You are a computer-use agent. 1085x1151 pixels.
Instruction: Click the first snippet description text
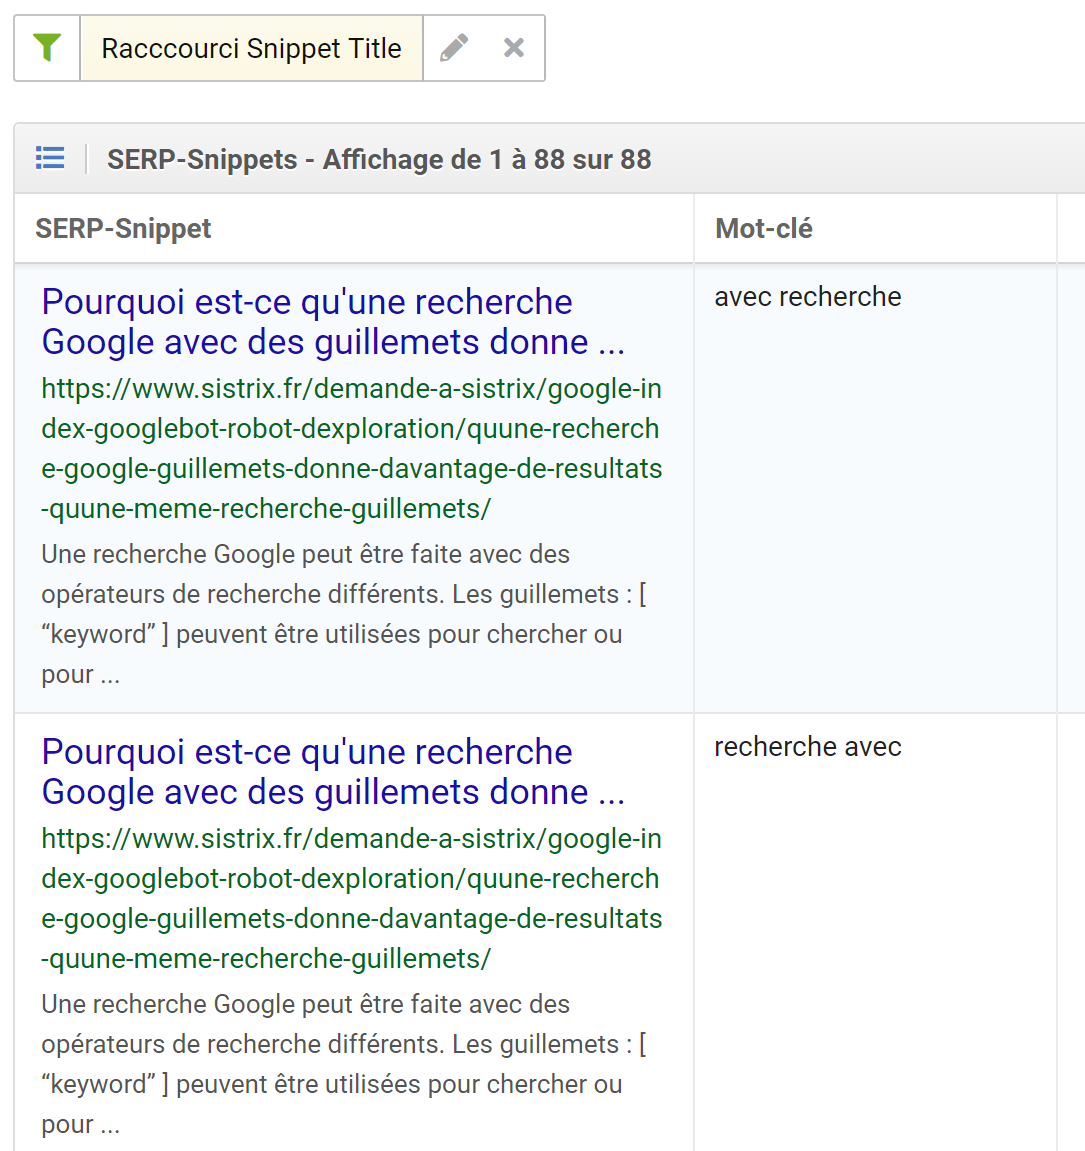(x=344, y=614)
